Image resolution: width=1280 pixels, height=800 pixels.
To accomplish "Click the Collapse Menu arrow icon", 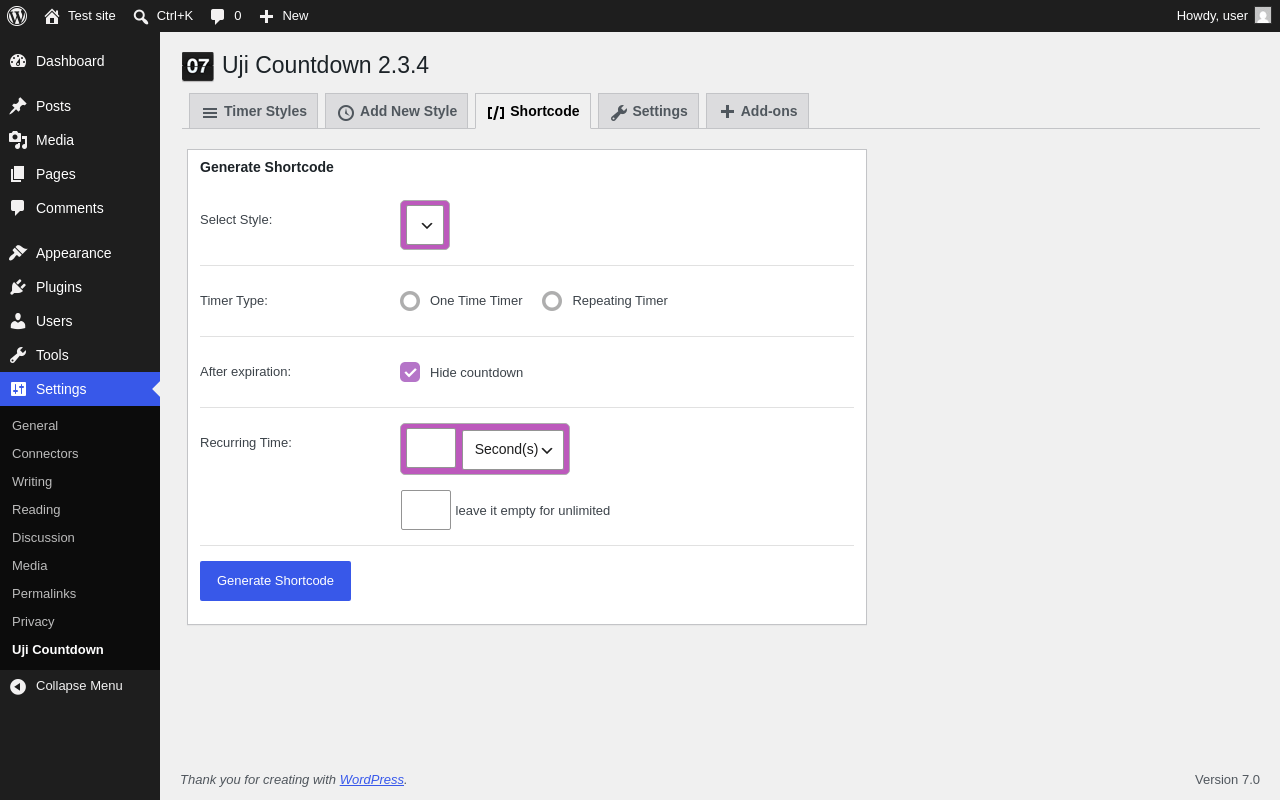I will click(18, 686).
